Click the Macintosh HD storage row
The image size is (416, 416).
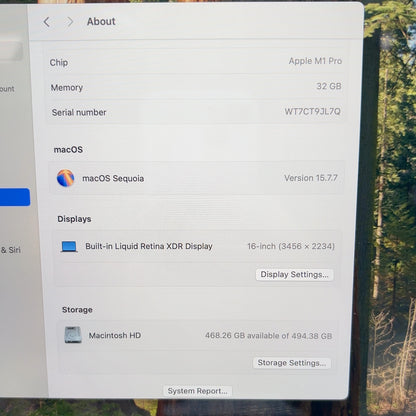[x=198, y=335]
